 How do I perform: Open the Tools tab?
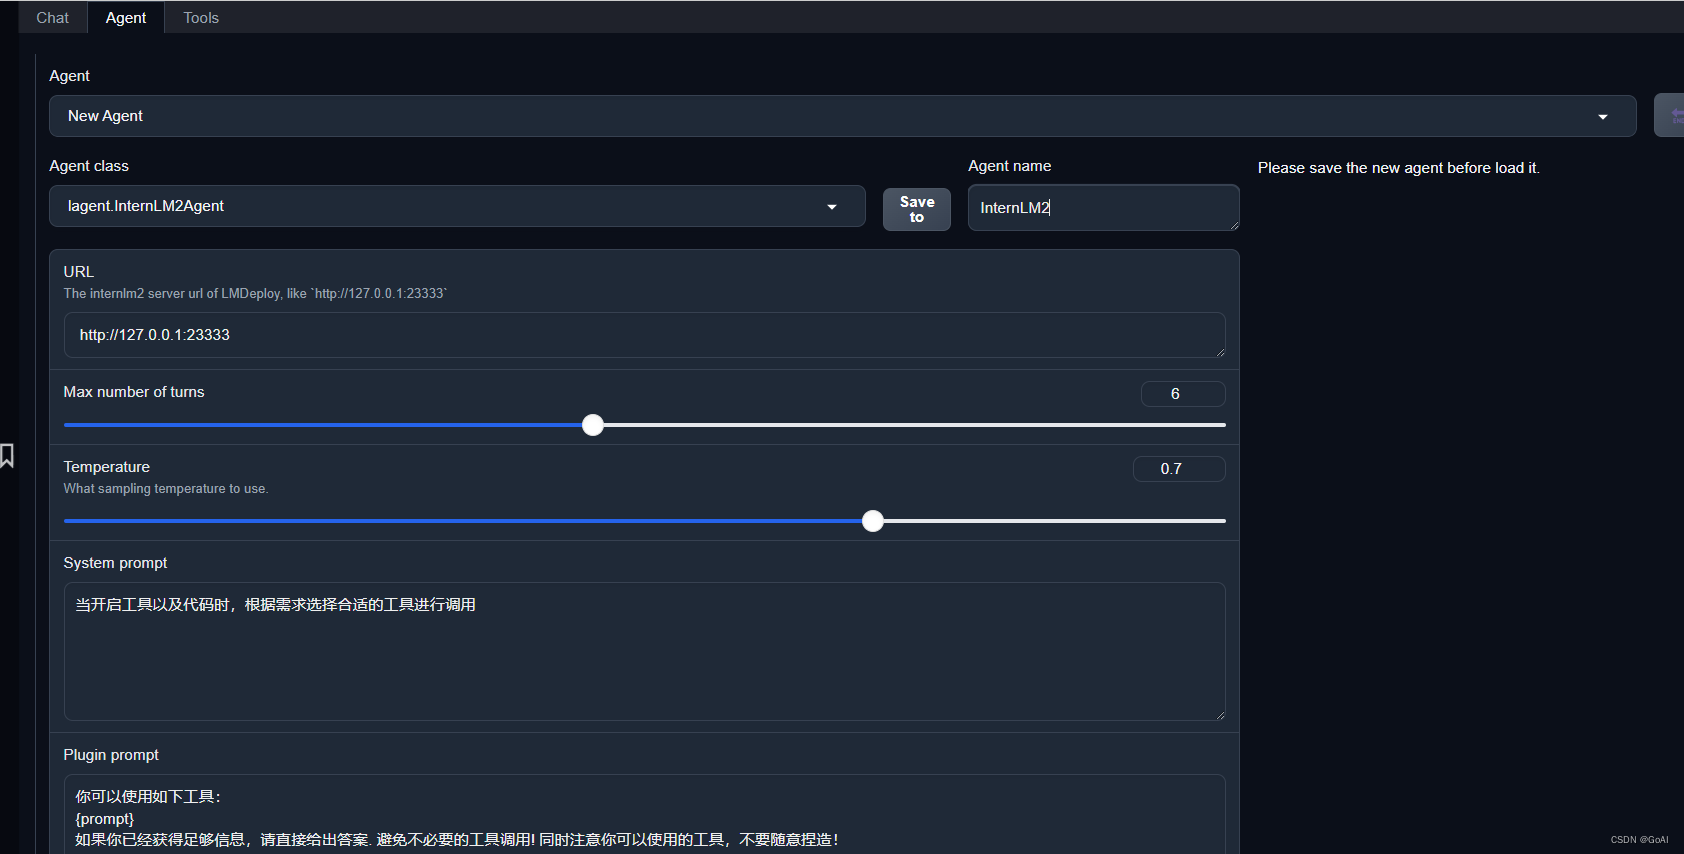click(201, 18)
